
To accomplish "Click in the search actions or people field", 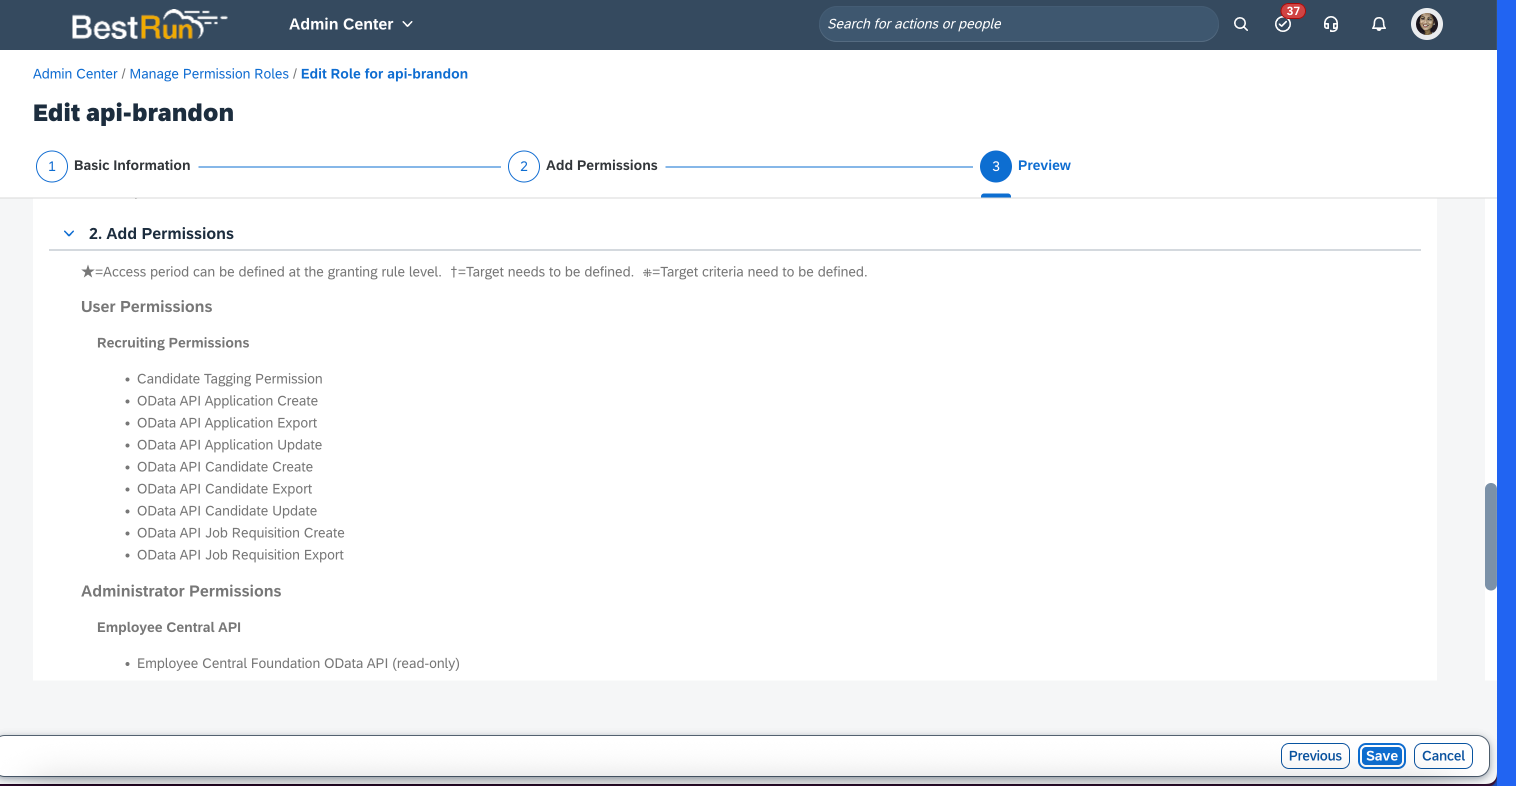I will coord(1018,24).
